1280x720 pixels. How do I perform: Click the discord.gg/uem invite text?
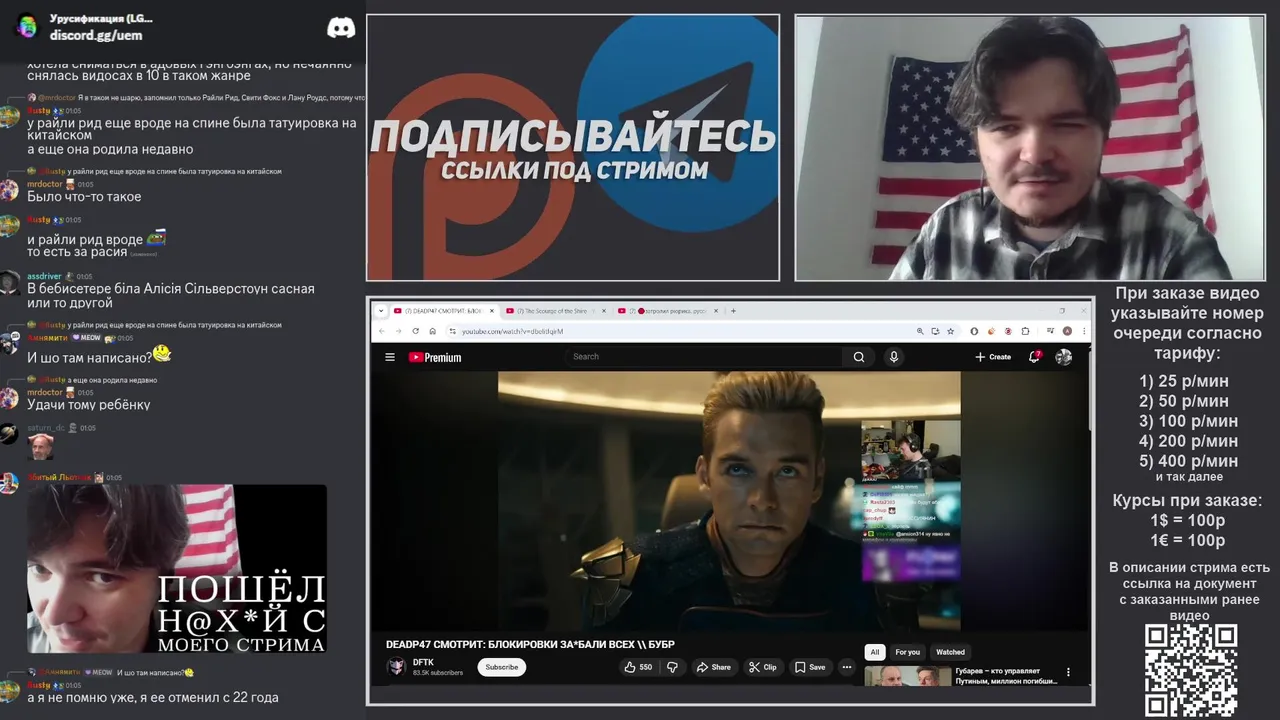point(96,35)
